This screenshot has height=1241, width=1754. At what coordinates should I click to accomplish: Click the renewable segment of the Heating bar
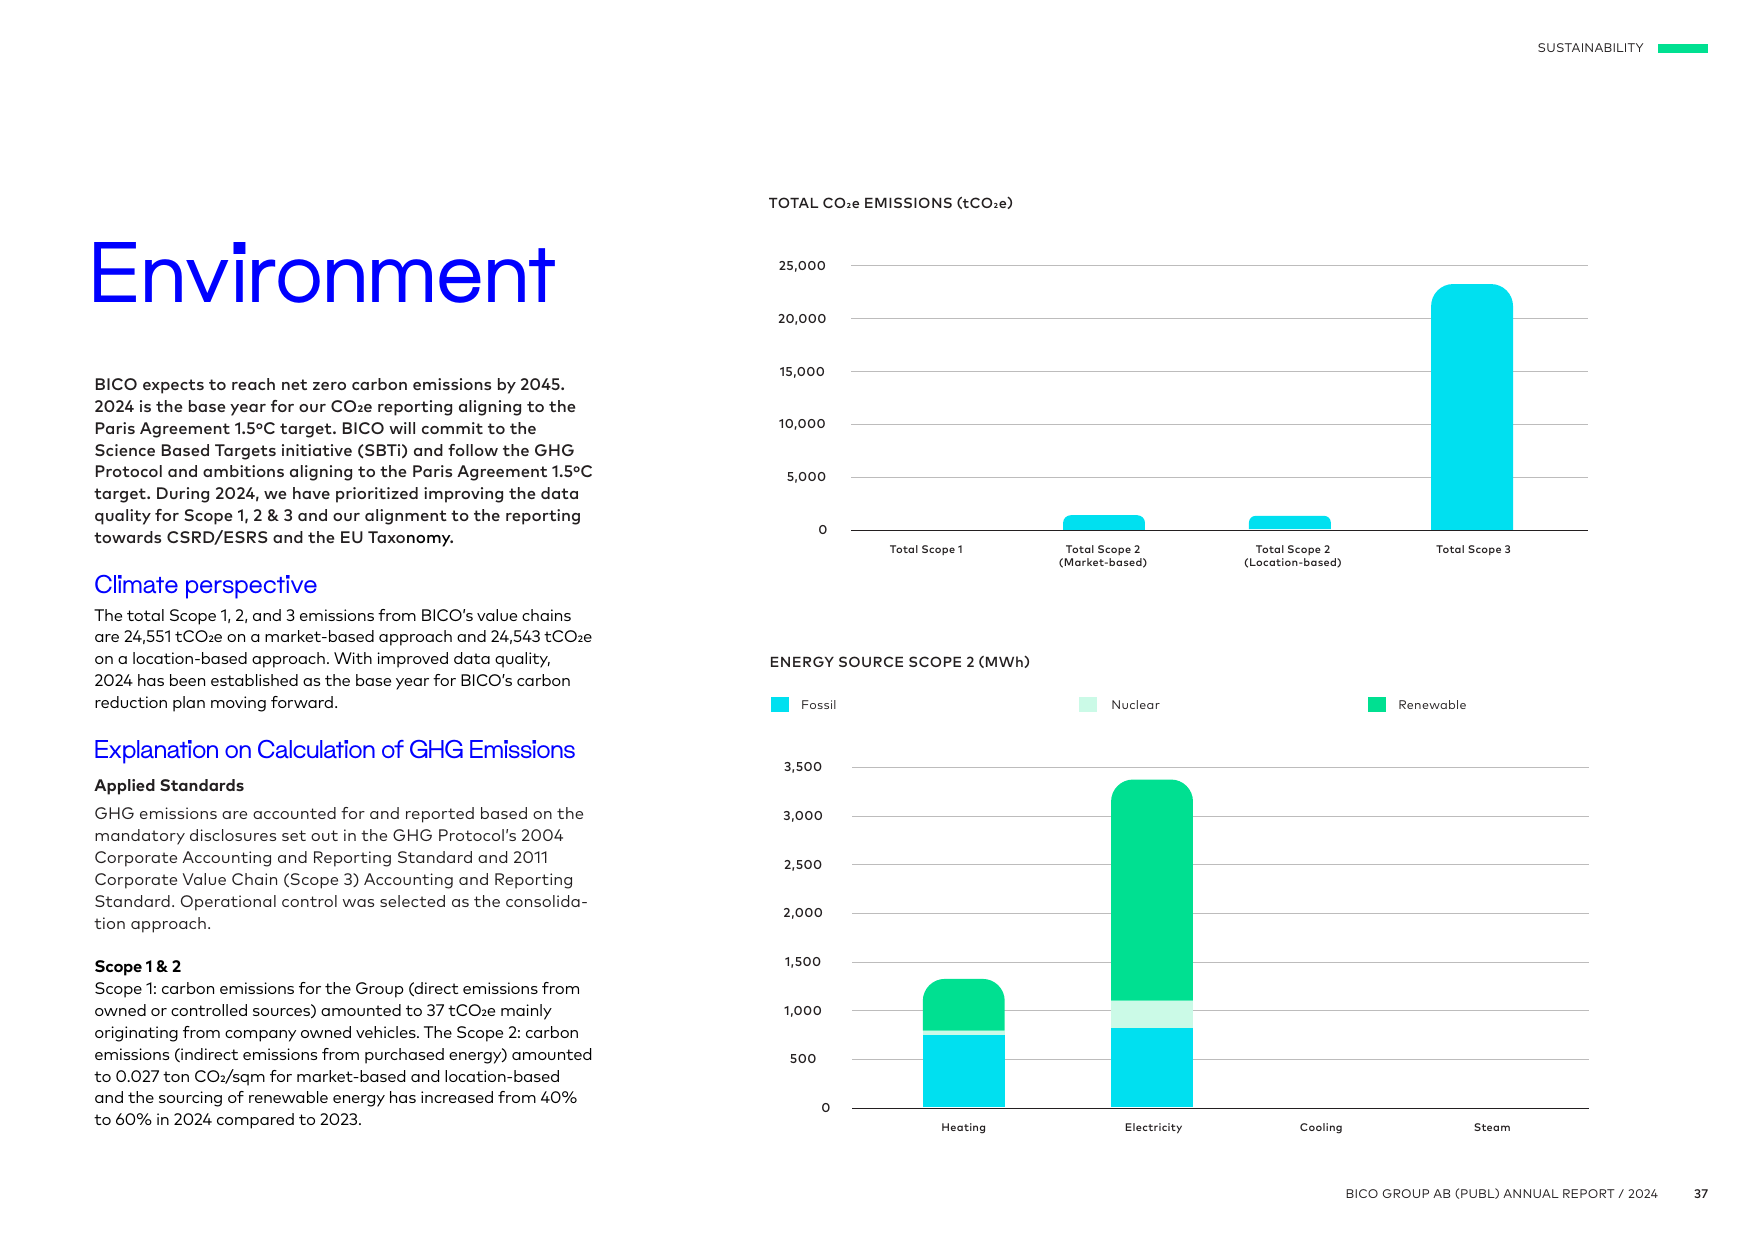click(x=964, y=1005)
